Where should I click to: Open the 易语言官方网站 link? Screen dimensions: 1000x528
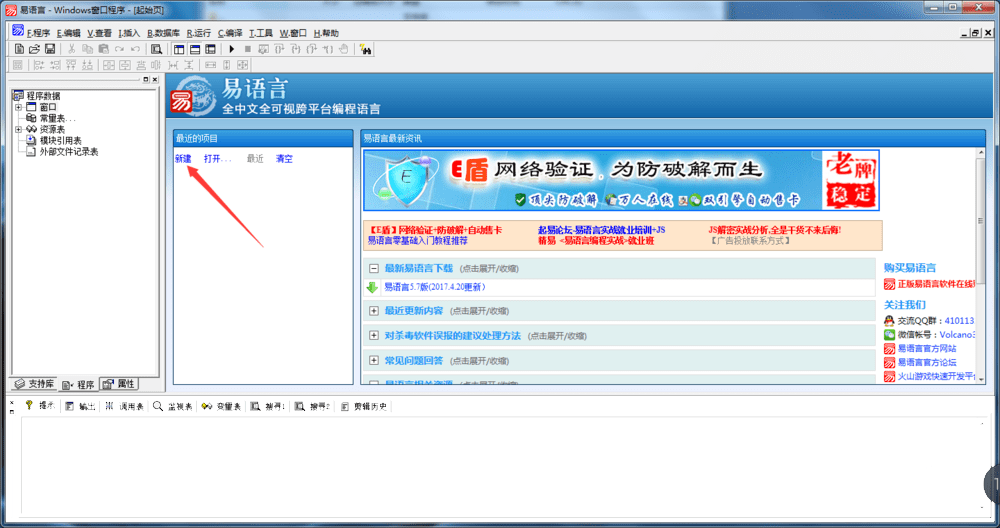click(927, 349)
